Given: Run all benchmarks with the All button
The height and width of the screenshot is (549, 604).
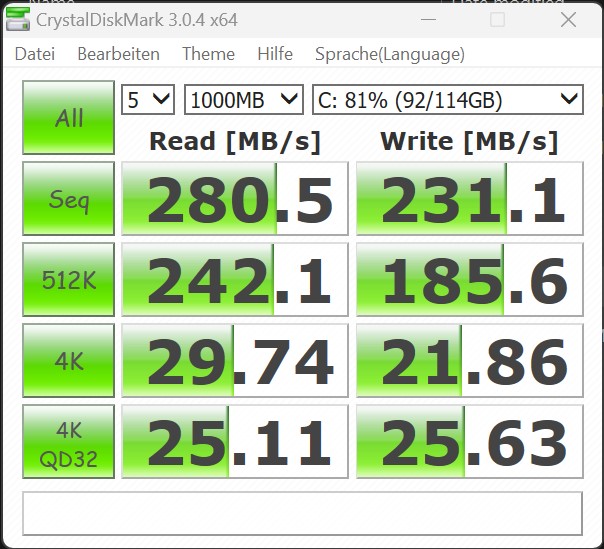Looking at the screenshot, I should click(69, 118).
